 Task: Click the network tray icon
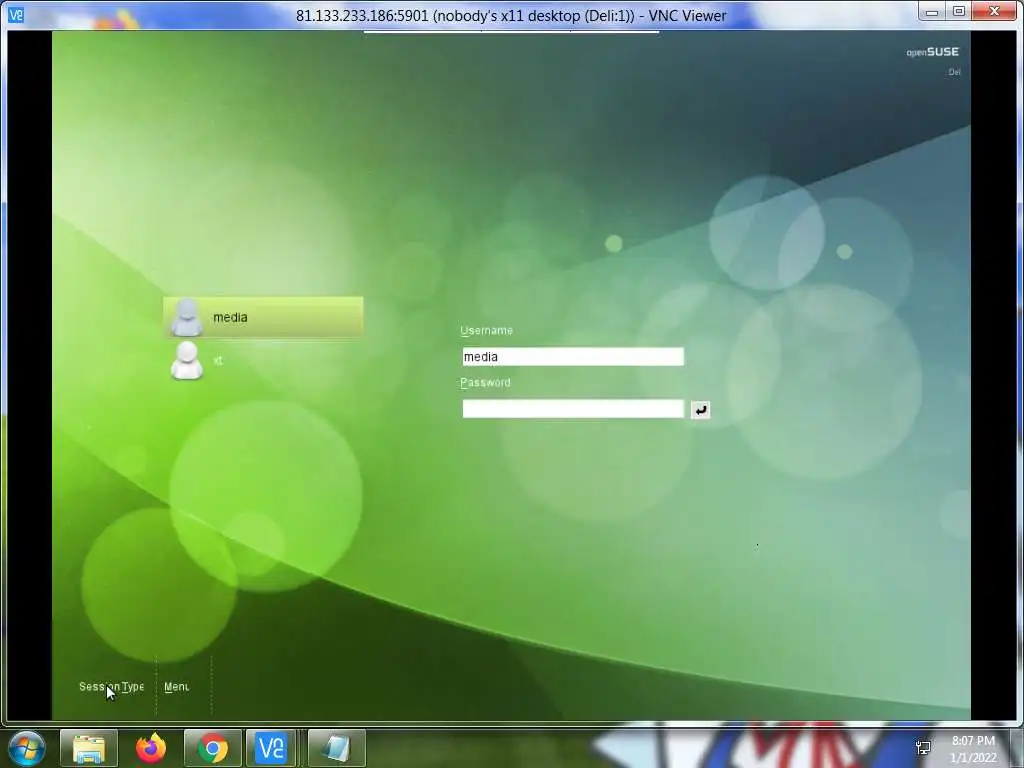pos(923,748)
